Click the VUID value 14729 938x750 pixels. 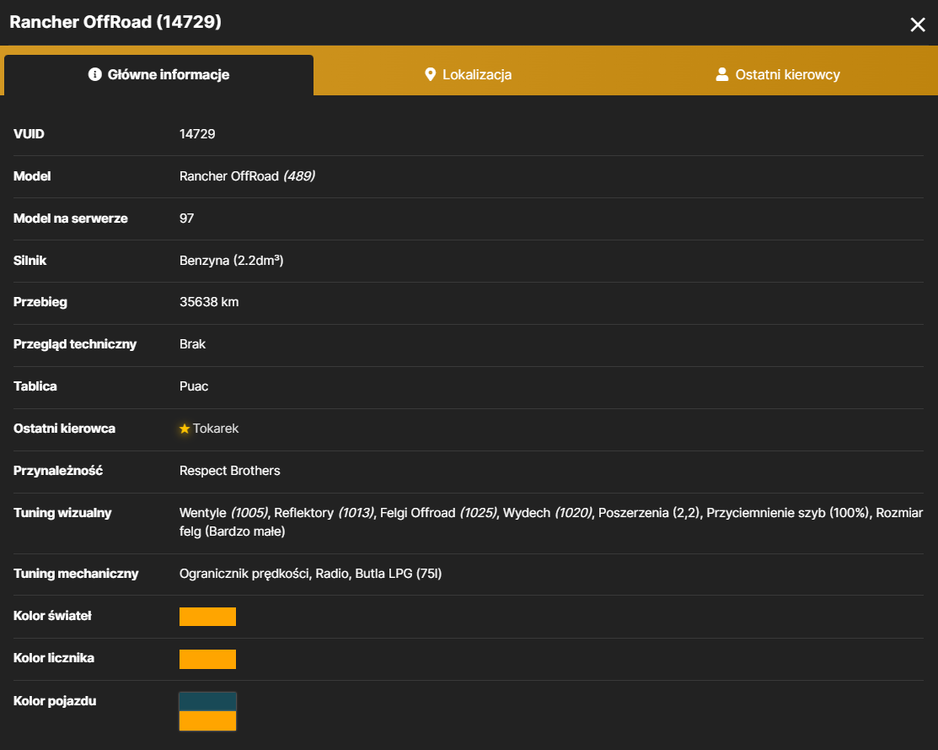click(197, 134)
